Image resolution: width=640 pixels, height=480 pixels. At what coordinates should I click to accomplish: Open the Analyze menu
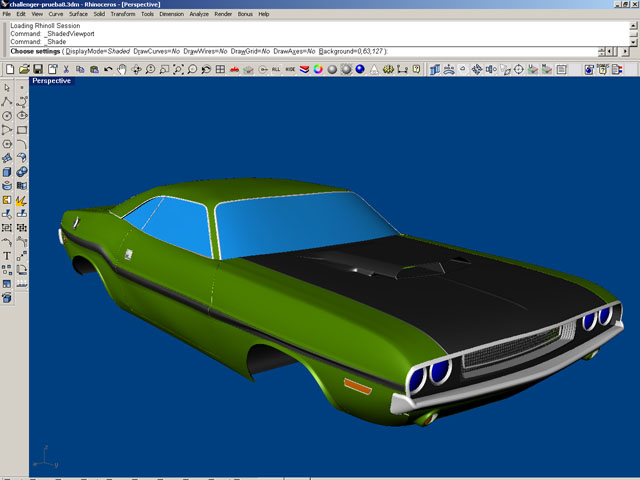(x=199, y=14)
